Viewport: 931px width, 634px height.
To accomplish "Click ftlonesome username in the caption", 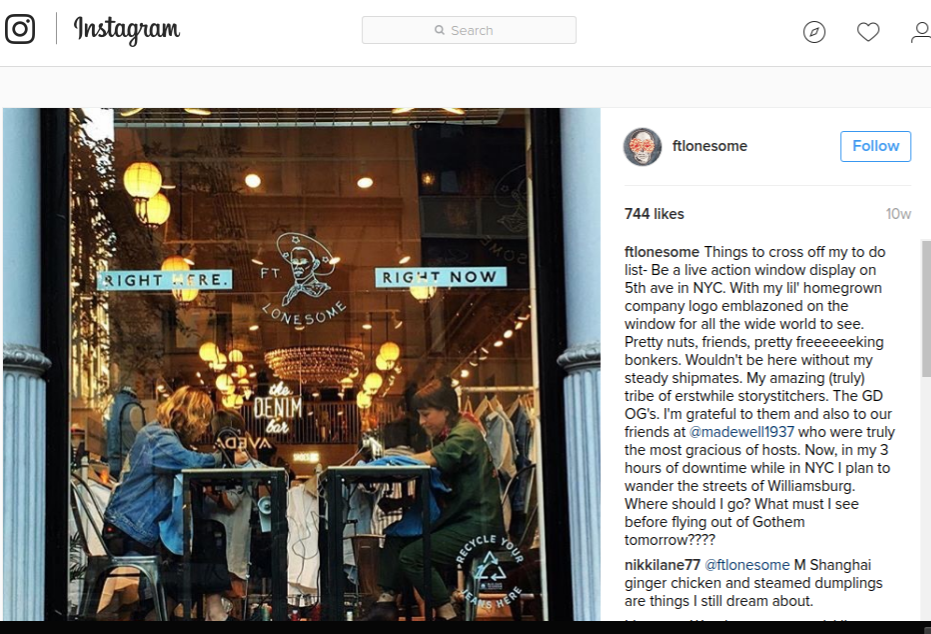I will tap(662, 252).
